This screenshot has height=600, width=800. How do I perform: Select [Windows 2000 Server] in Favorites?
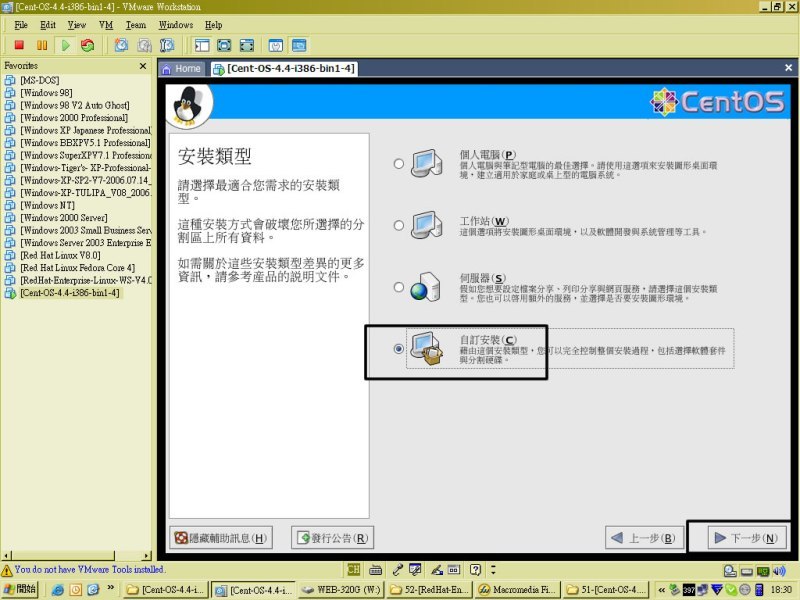pos(64,218)
